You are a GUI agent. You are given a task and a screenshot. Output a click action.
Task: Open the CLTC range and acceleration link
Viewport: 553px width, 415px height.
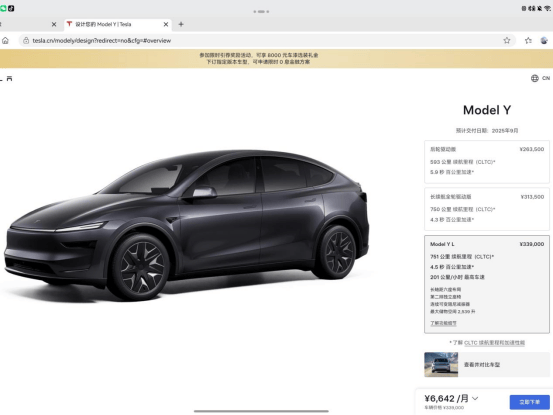pyautogui.click(x=494, y=343)
